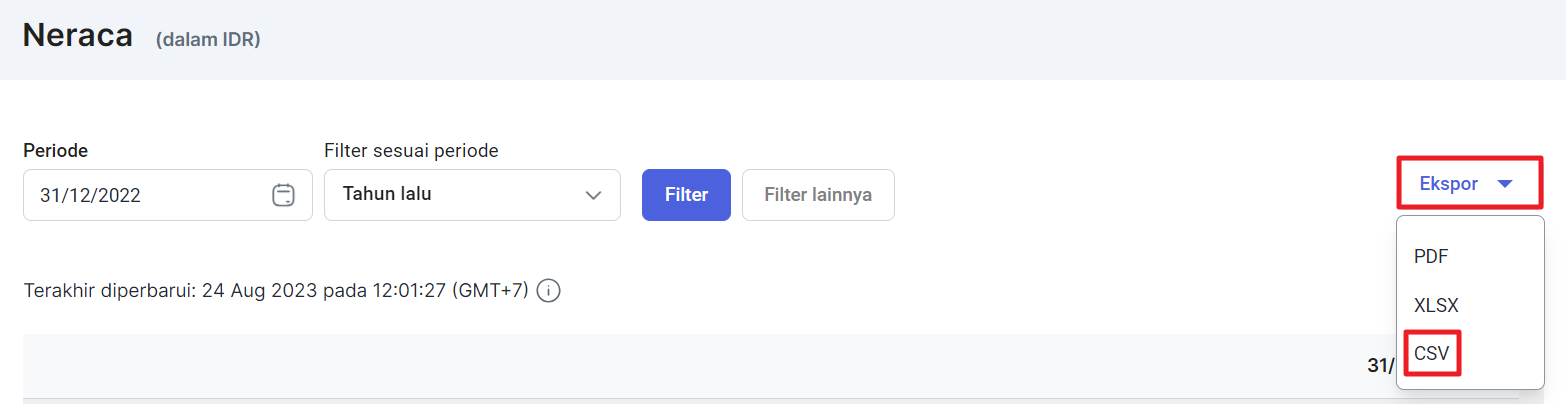Click the (dalam IDR) currency label
The image size is (1566, 404).
pyautogui.click(x=208, y=40)
